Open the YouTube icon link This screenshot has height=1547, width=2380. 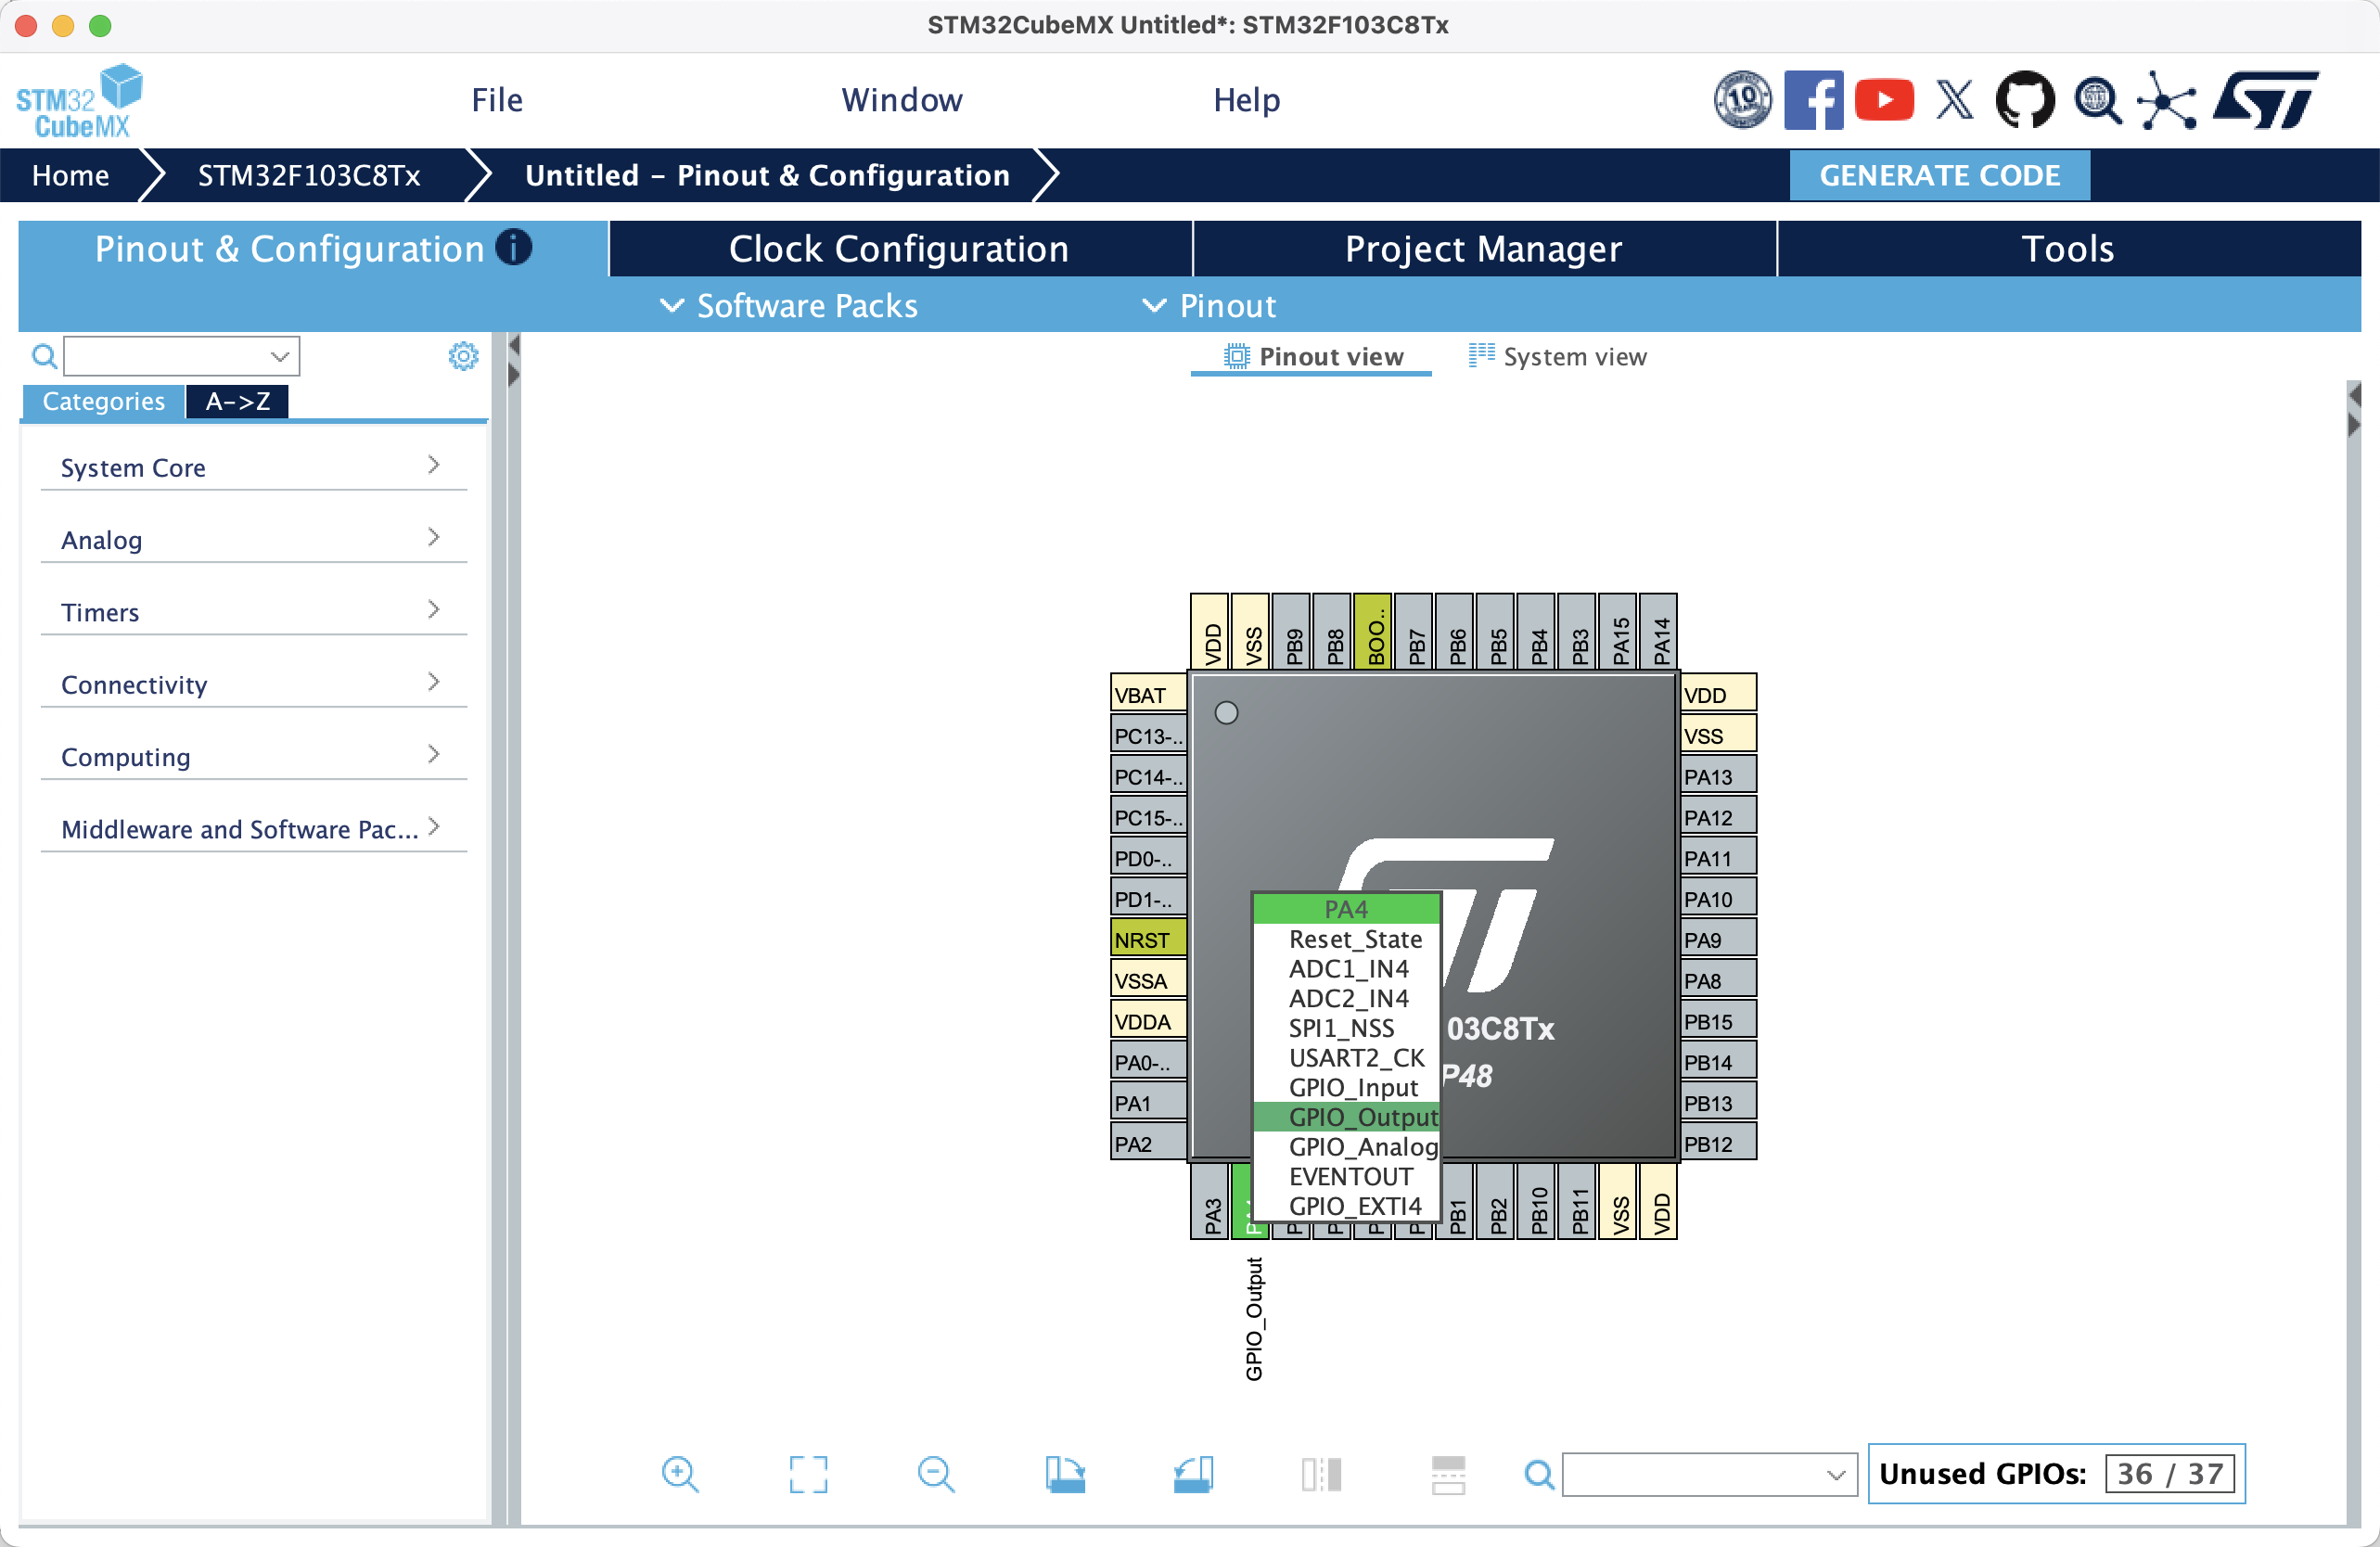tap(1883, 100)
